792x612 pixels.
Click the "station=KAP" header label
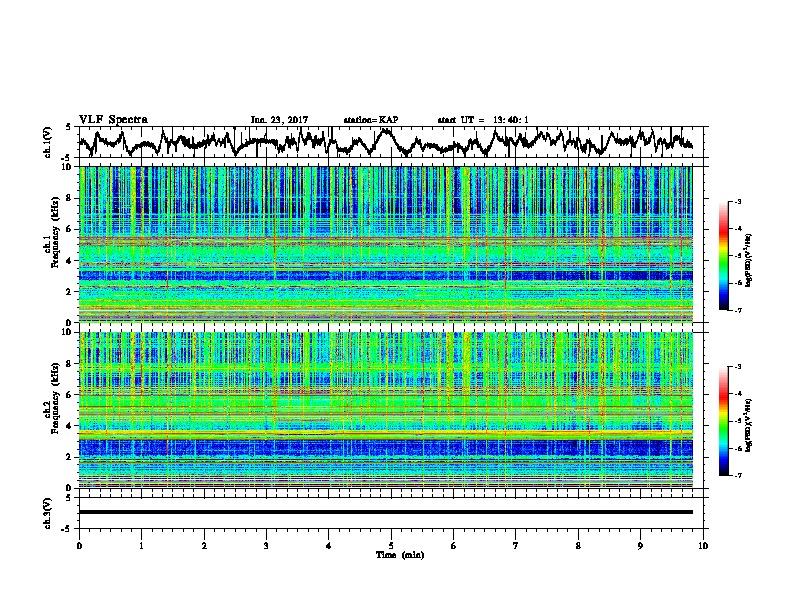click(371, 120)
